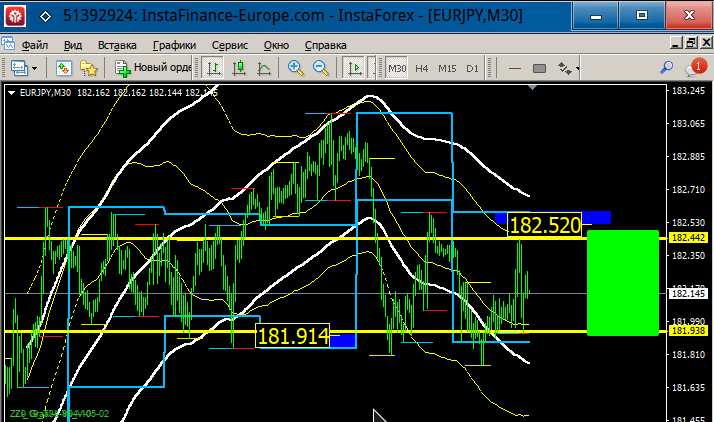The height and width of the screenshot is (422, 714).
Task: Expand the chart profiles dropdown arrow
Action: [x=35, y=69]
